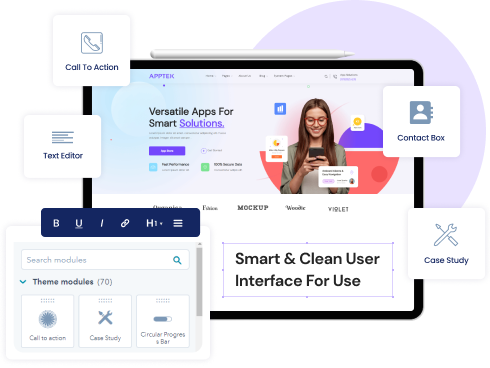Click the MOCKUP brand logo
The width and height of the screenshot is (490, 368).
pos(253,208)
